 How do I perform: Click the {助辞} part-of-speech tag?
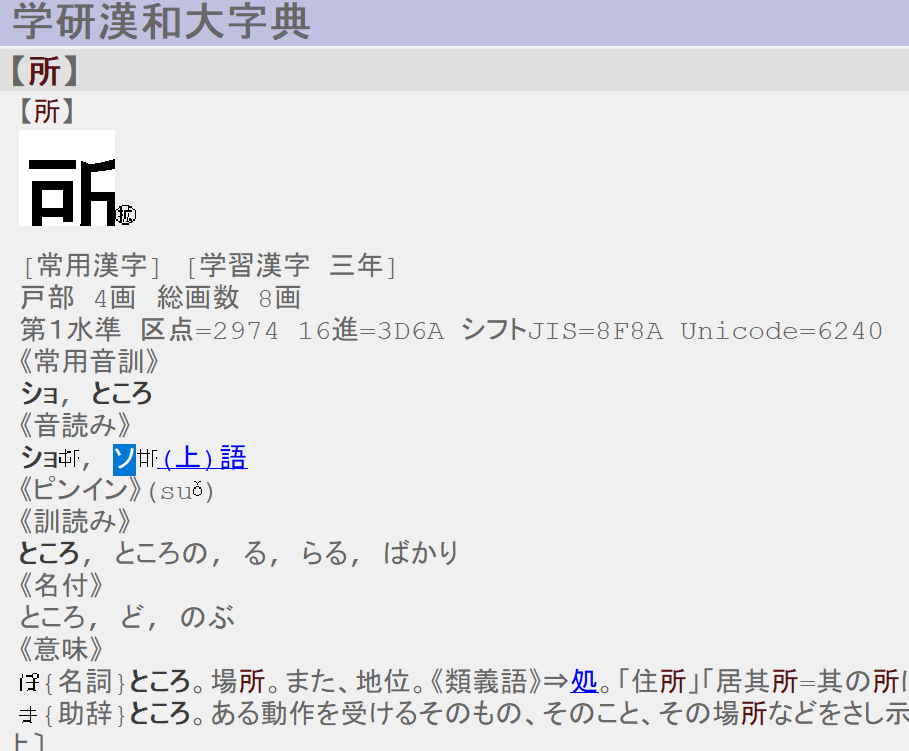pos(85,713)
